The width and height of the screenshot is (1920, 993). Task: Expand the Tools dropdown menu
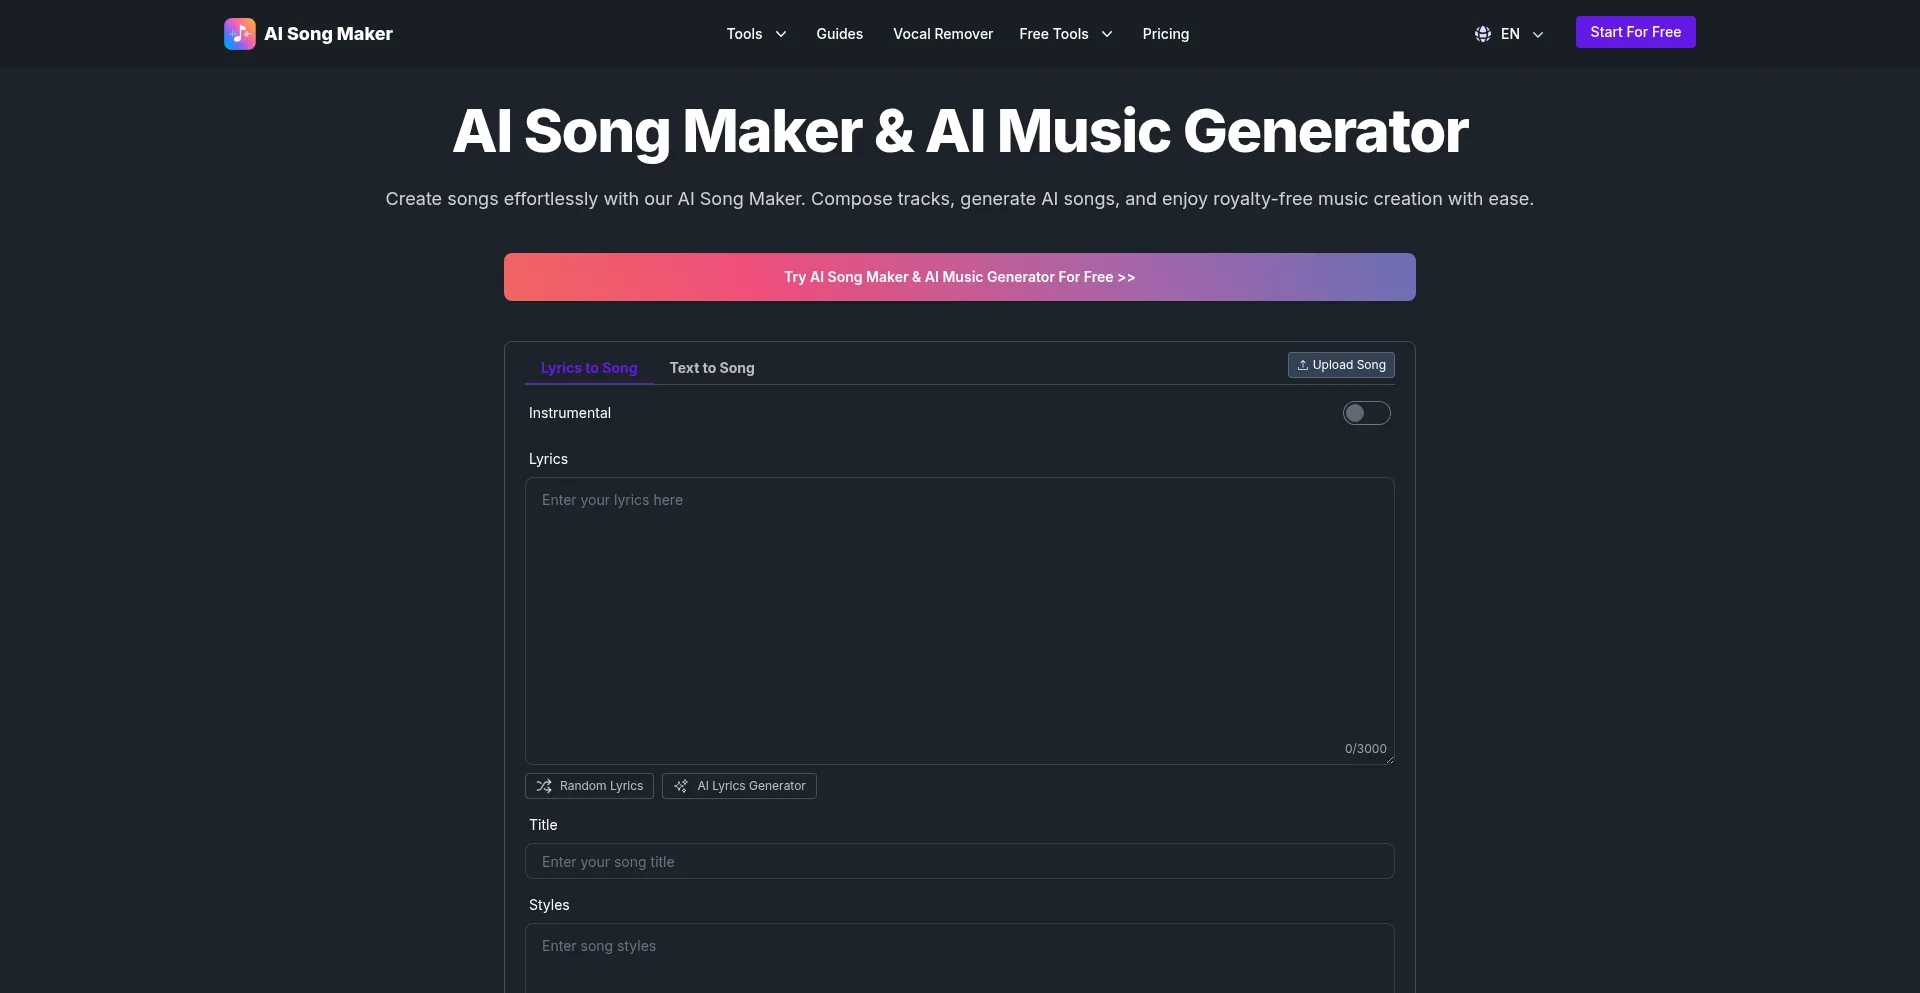coord(757,34)
